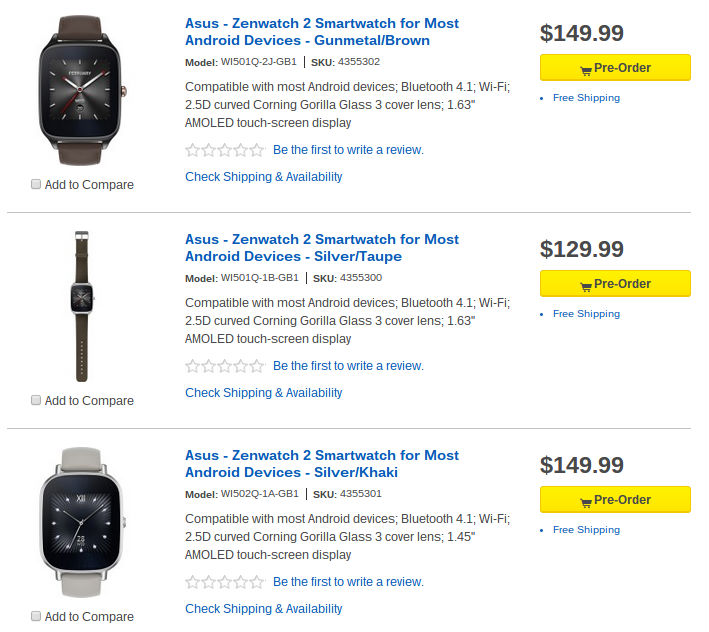
Task: Click the star rating icons for Silver/Khaki watch
Action: [225, 582]
